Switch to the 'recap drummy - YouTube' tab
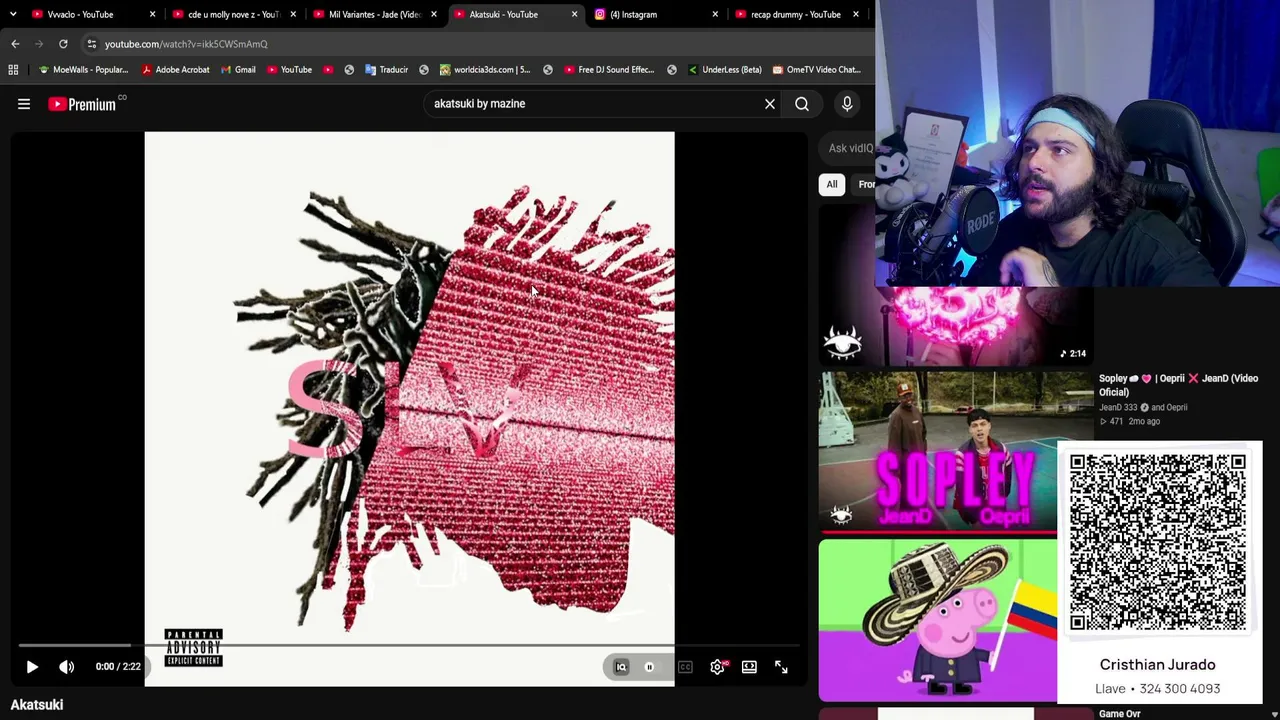The image size is (1280, 720). pyautogui.click(x=796, y=14)
